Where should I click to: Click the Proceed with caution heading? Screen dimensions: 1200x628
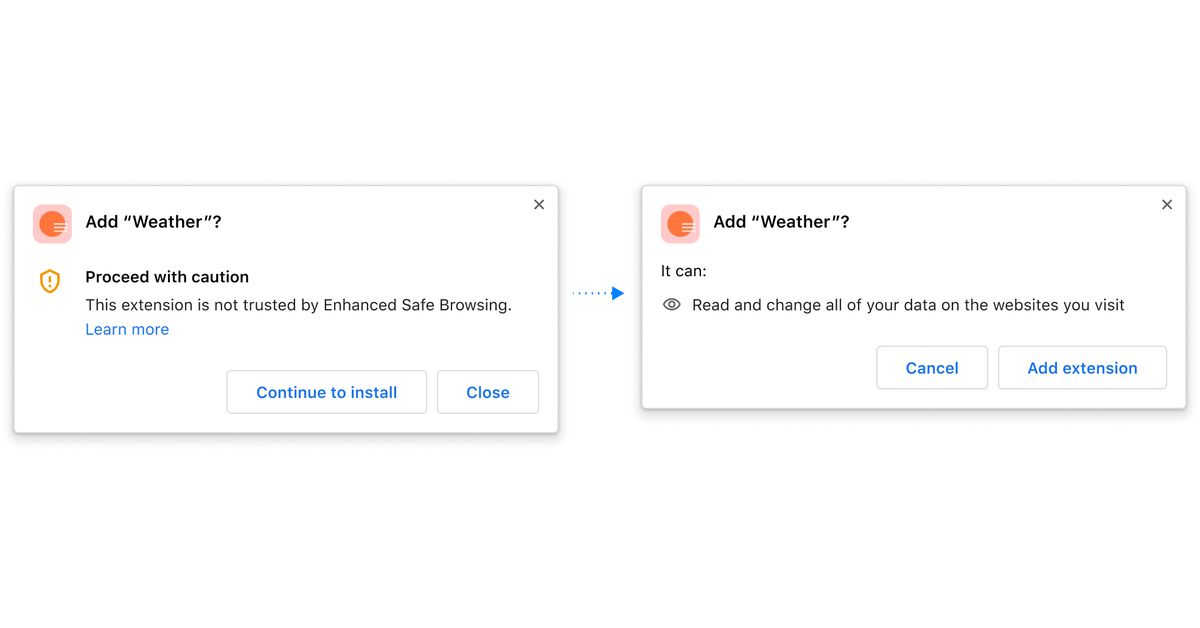167,277
